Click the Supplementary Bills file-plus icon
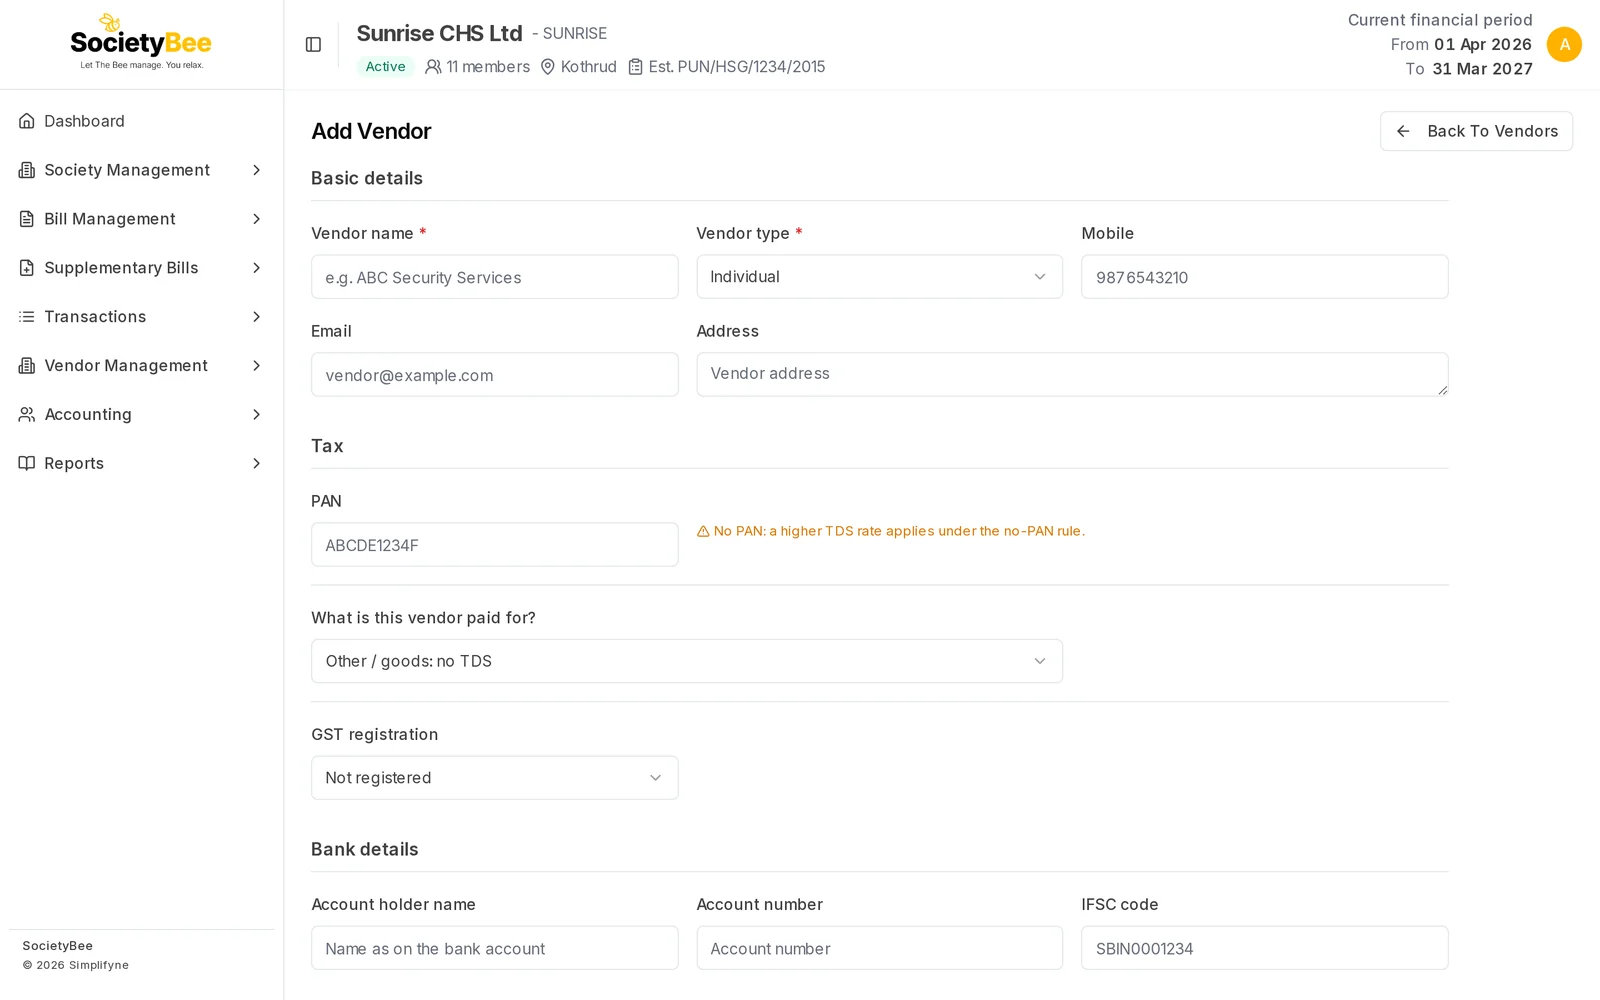Screen dimensions: 1600x1000 coord(27,268)
